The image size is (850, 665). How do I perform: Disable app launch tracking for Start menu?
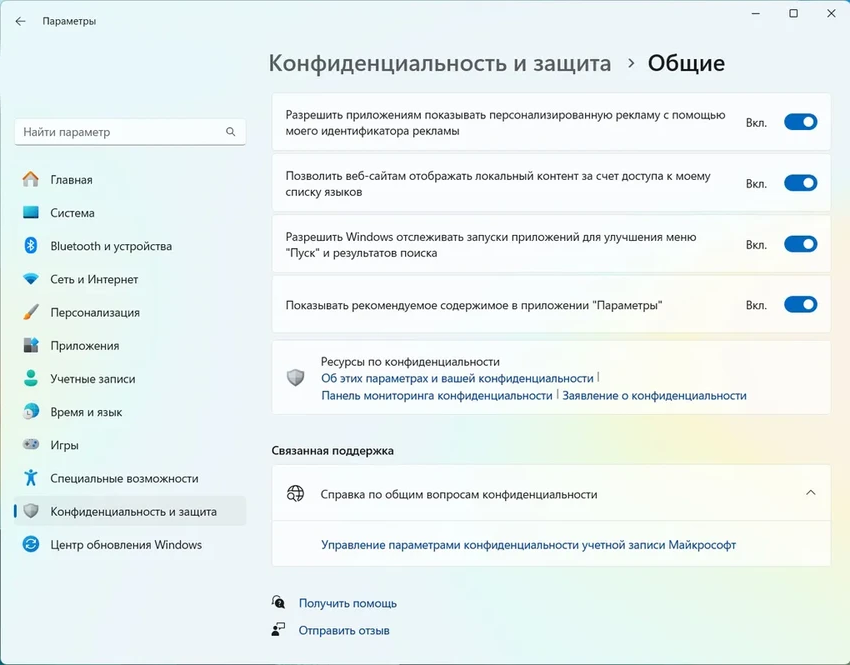click(x=800, y=244)
